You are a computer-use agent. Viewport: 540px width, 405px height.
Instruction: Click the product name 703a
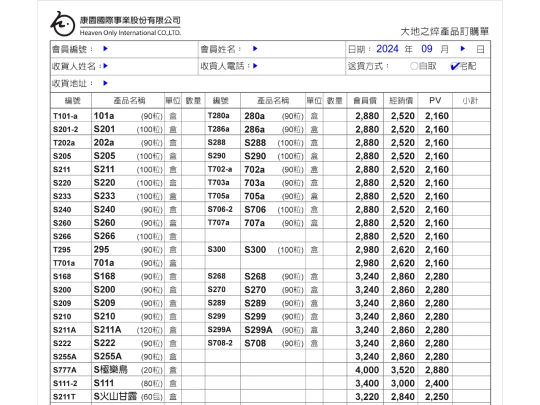(255, 183)
